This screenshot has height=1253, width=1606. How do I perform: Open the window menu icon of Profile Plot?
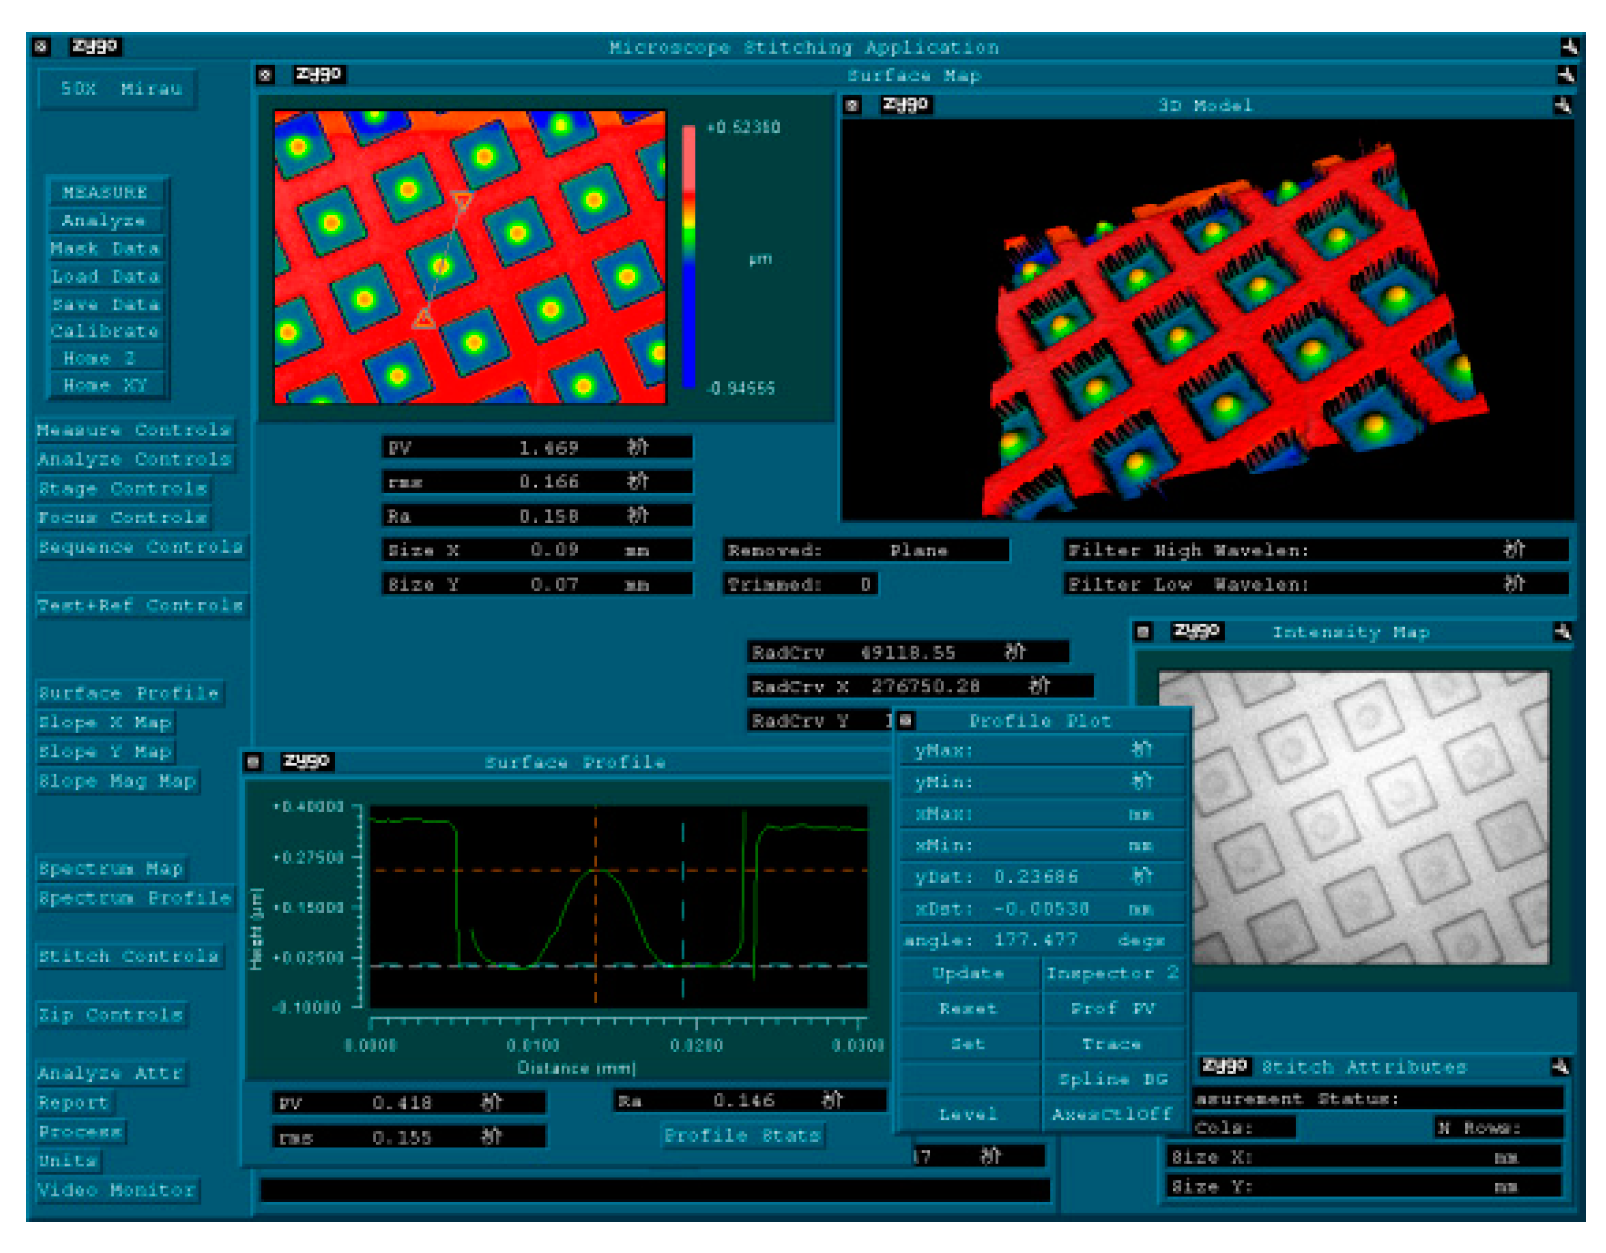click(906, 720)
